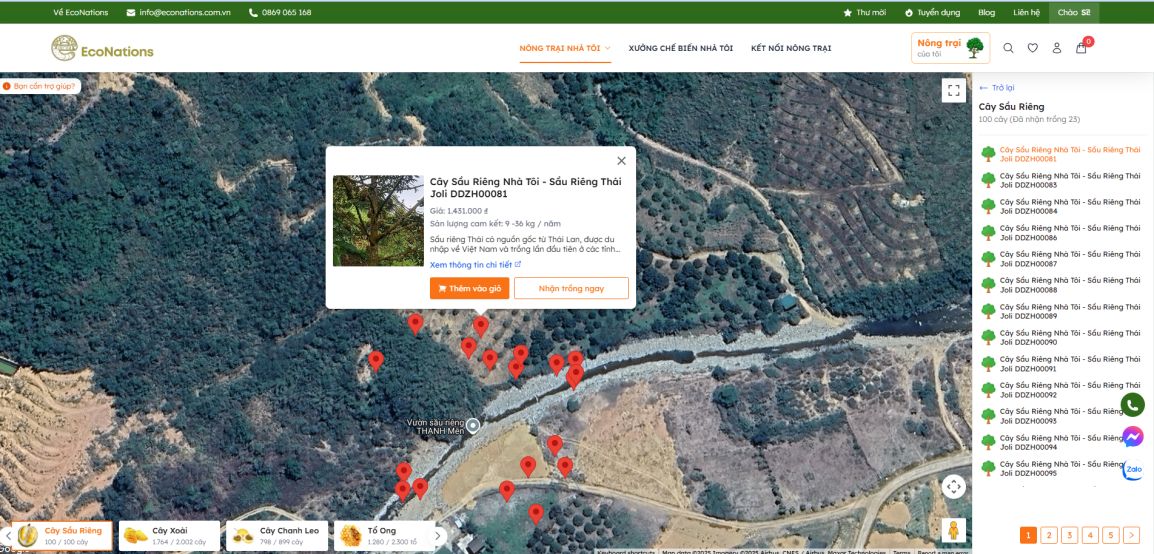Open the user account icon
The width and height of the screenshot is (1154, 554).
(x=1056, y=48)
